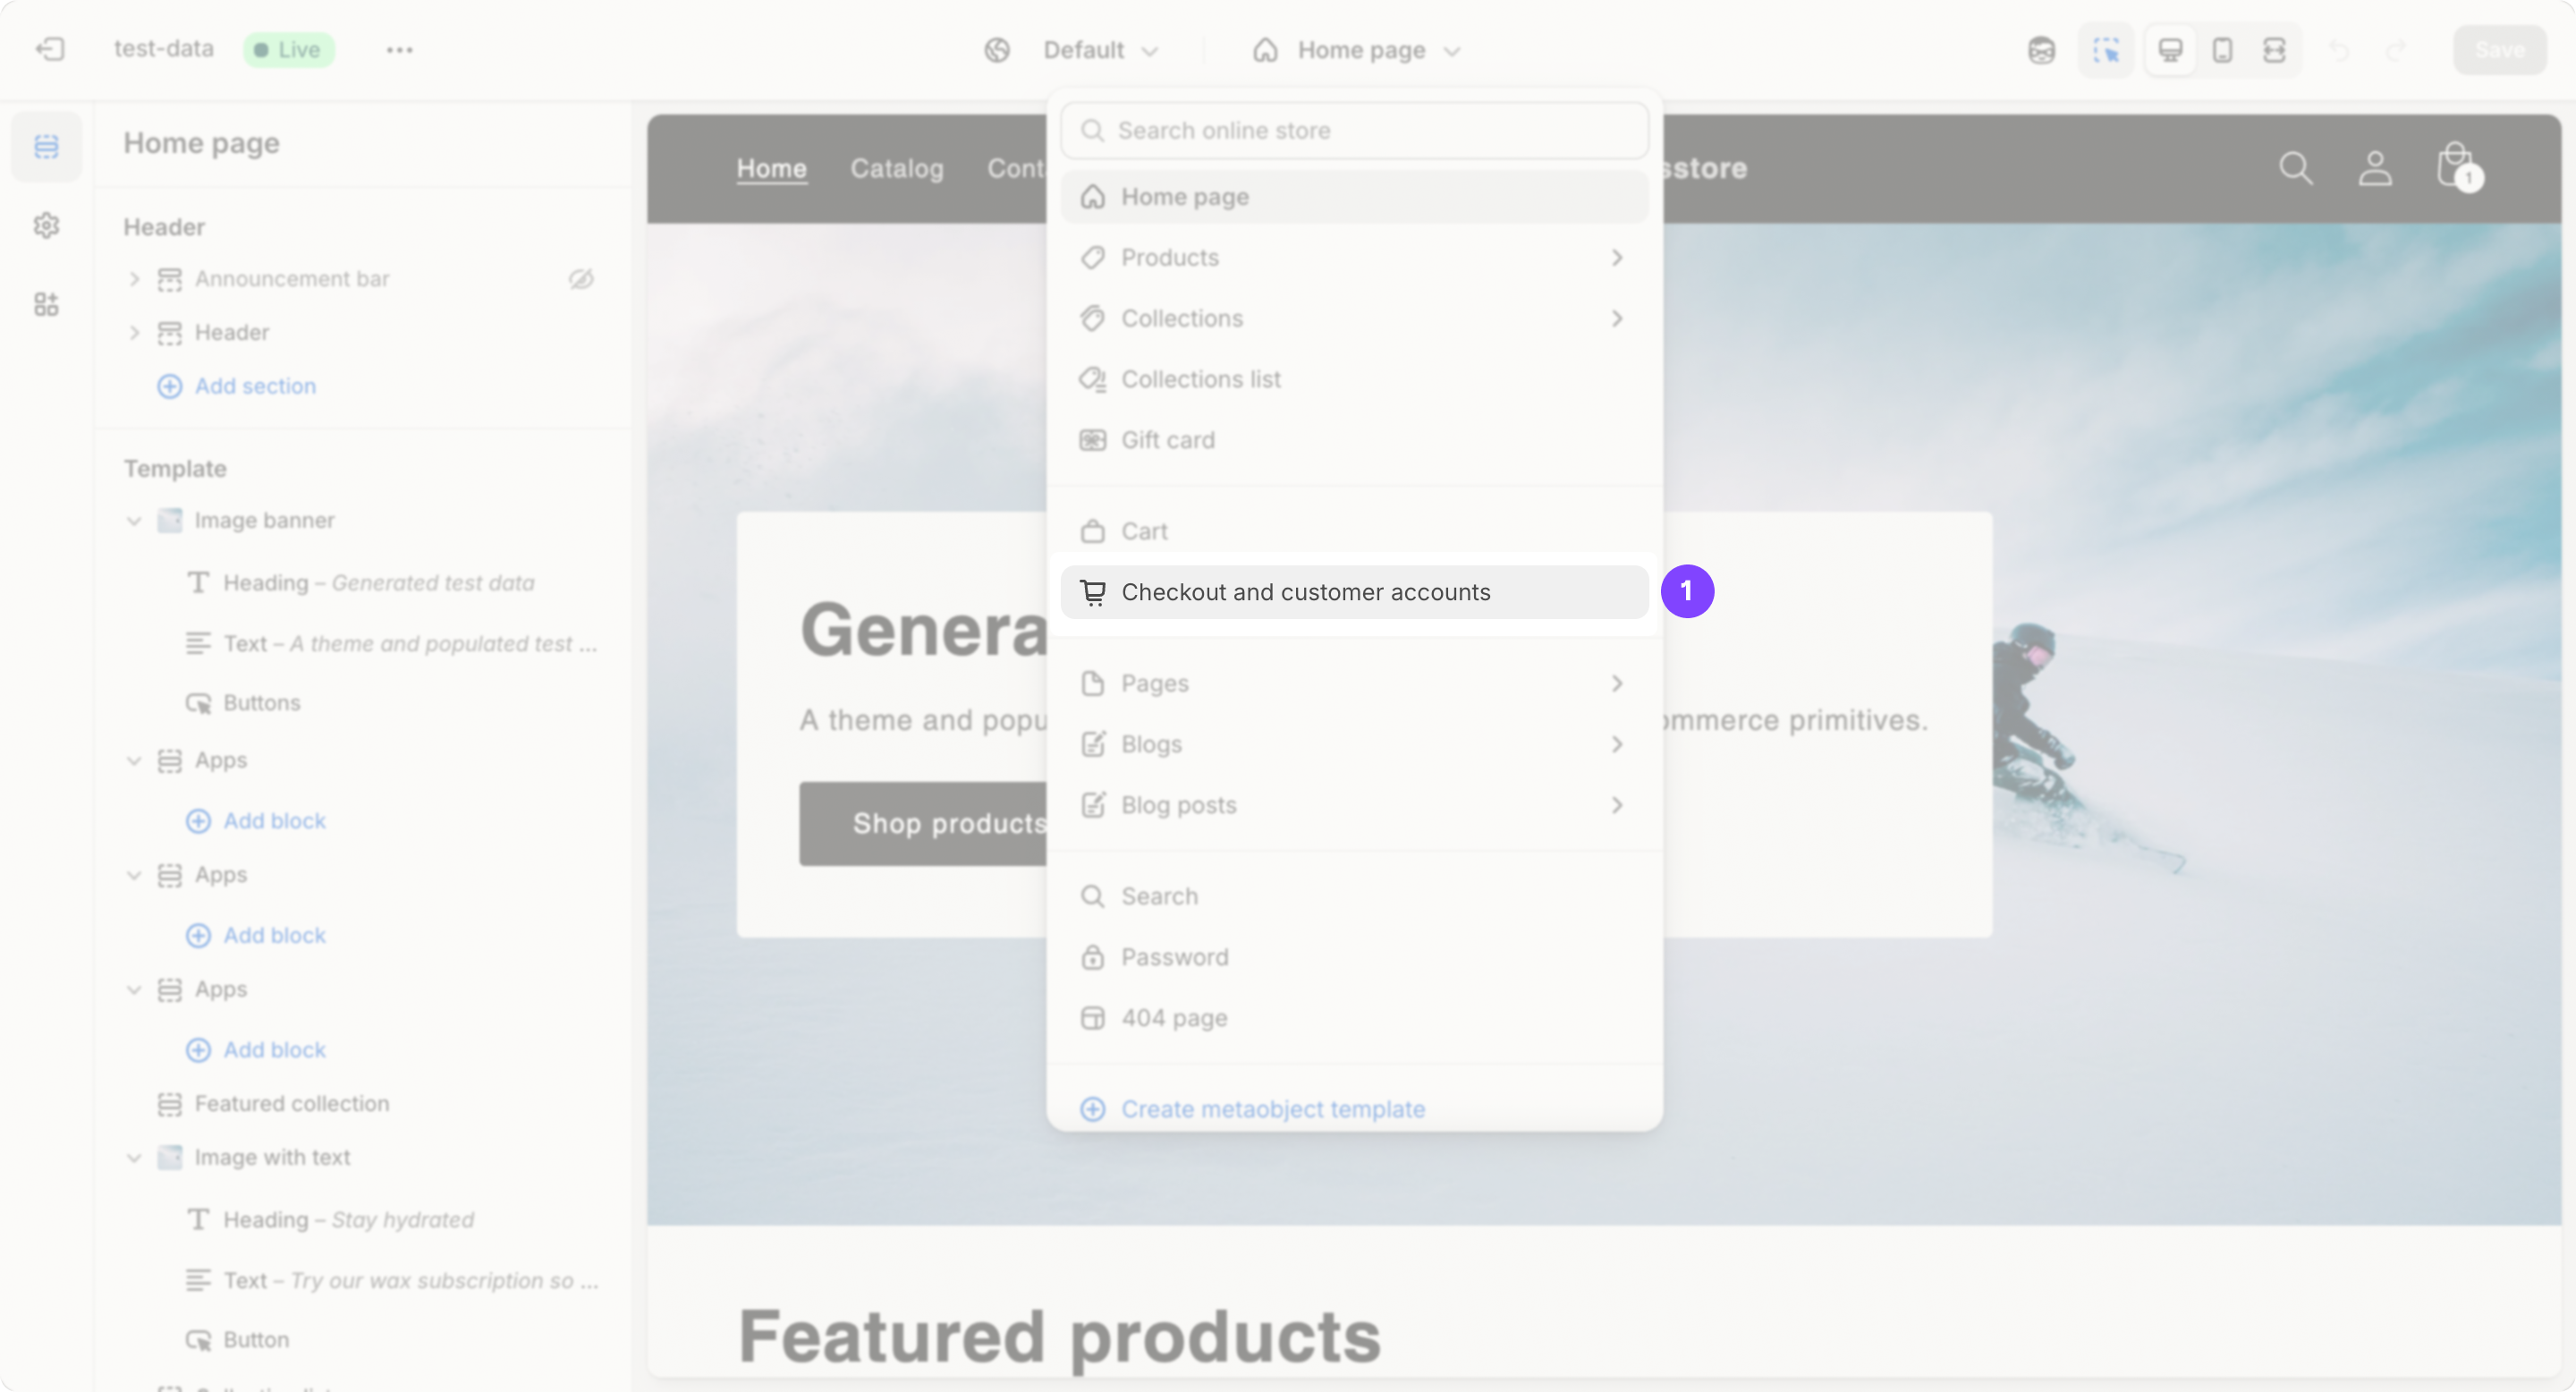This screenshot has width=2576, height=1392.
Task: Select Gift card template
Action: [x=1354, y=440]
